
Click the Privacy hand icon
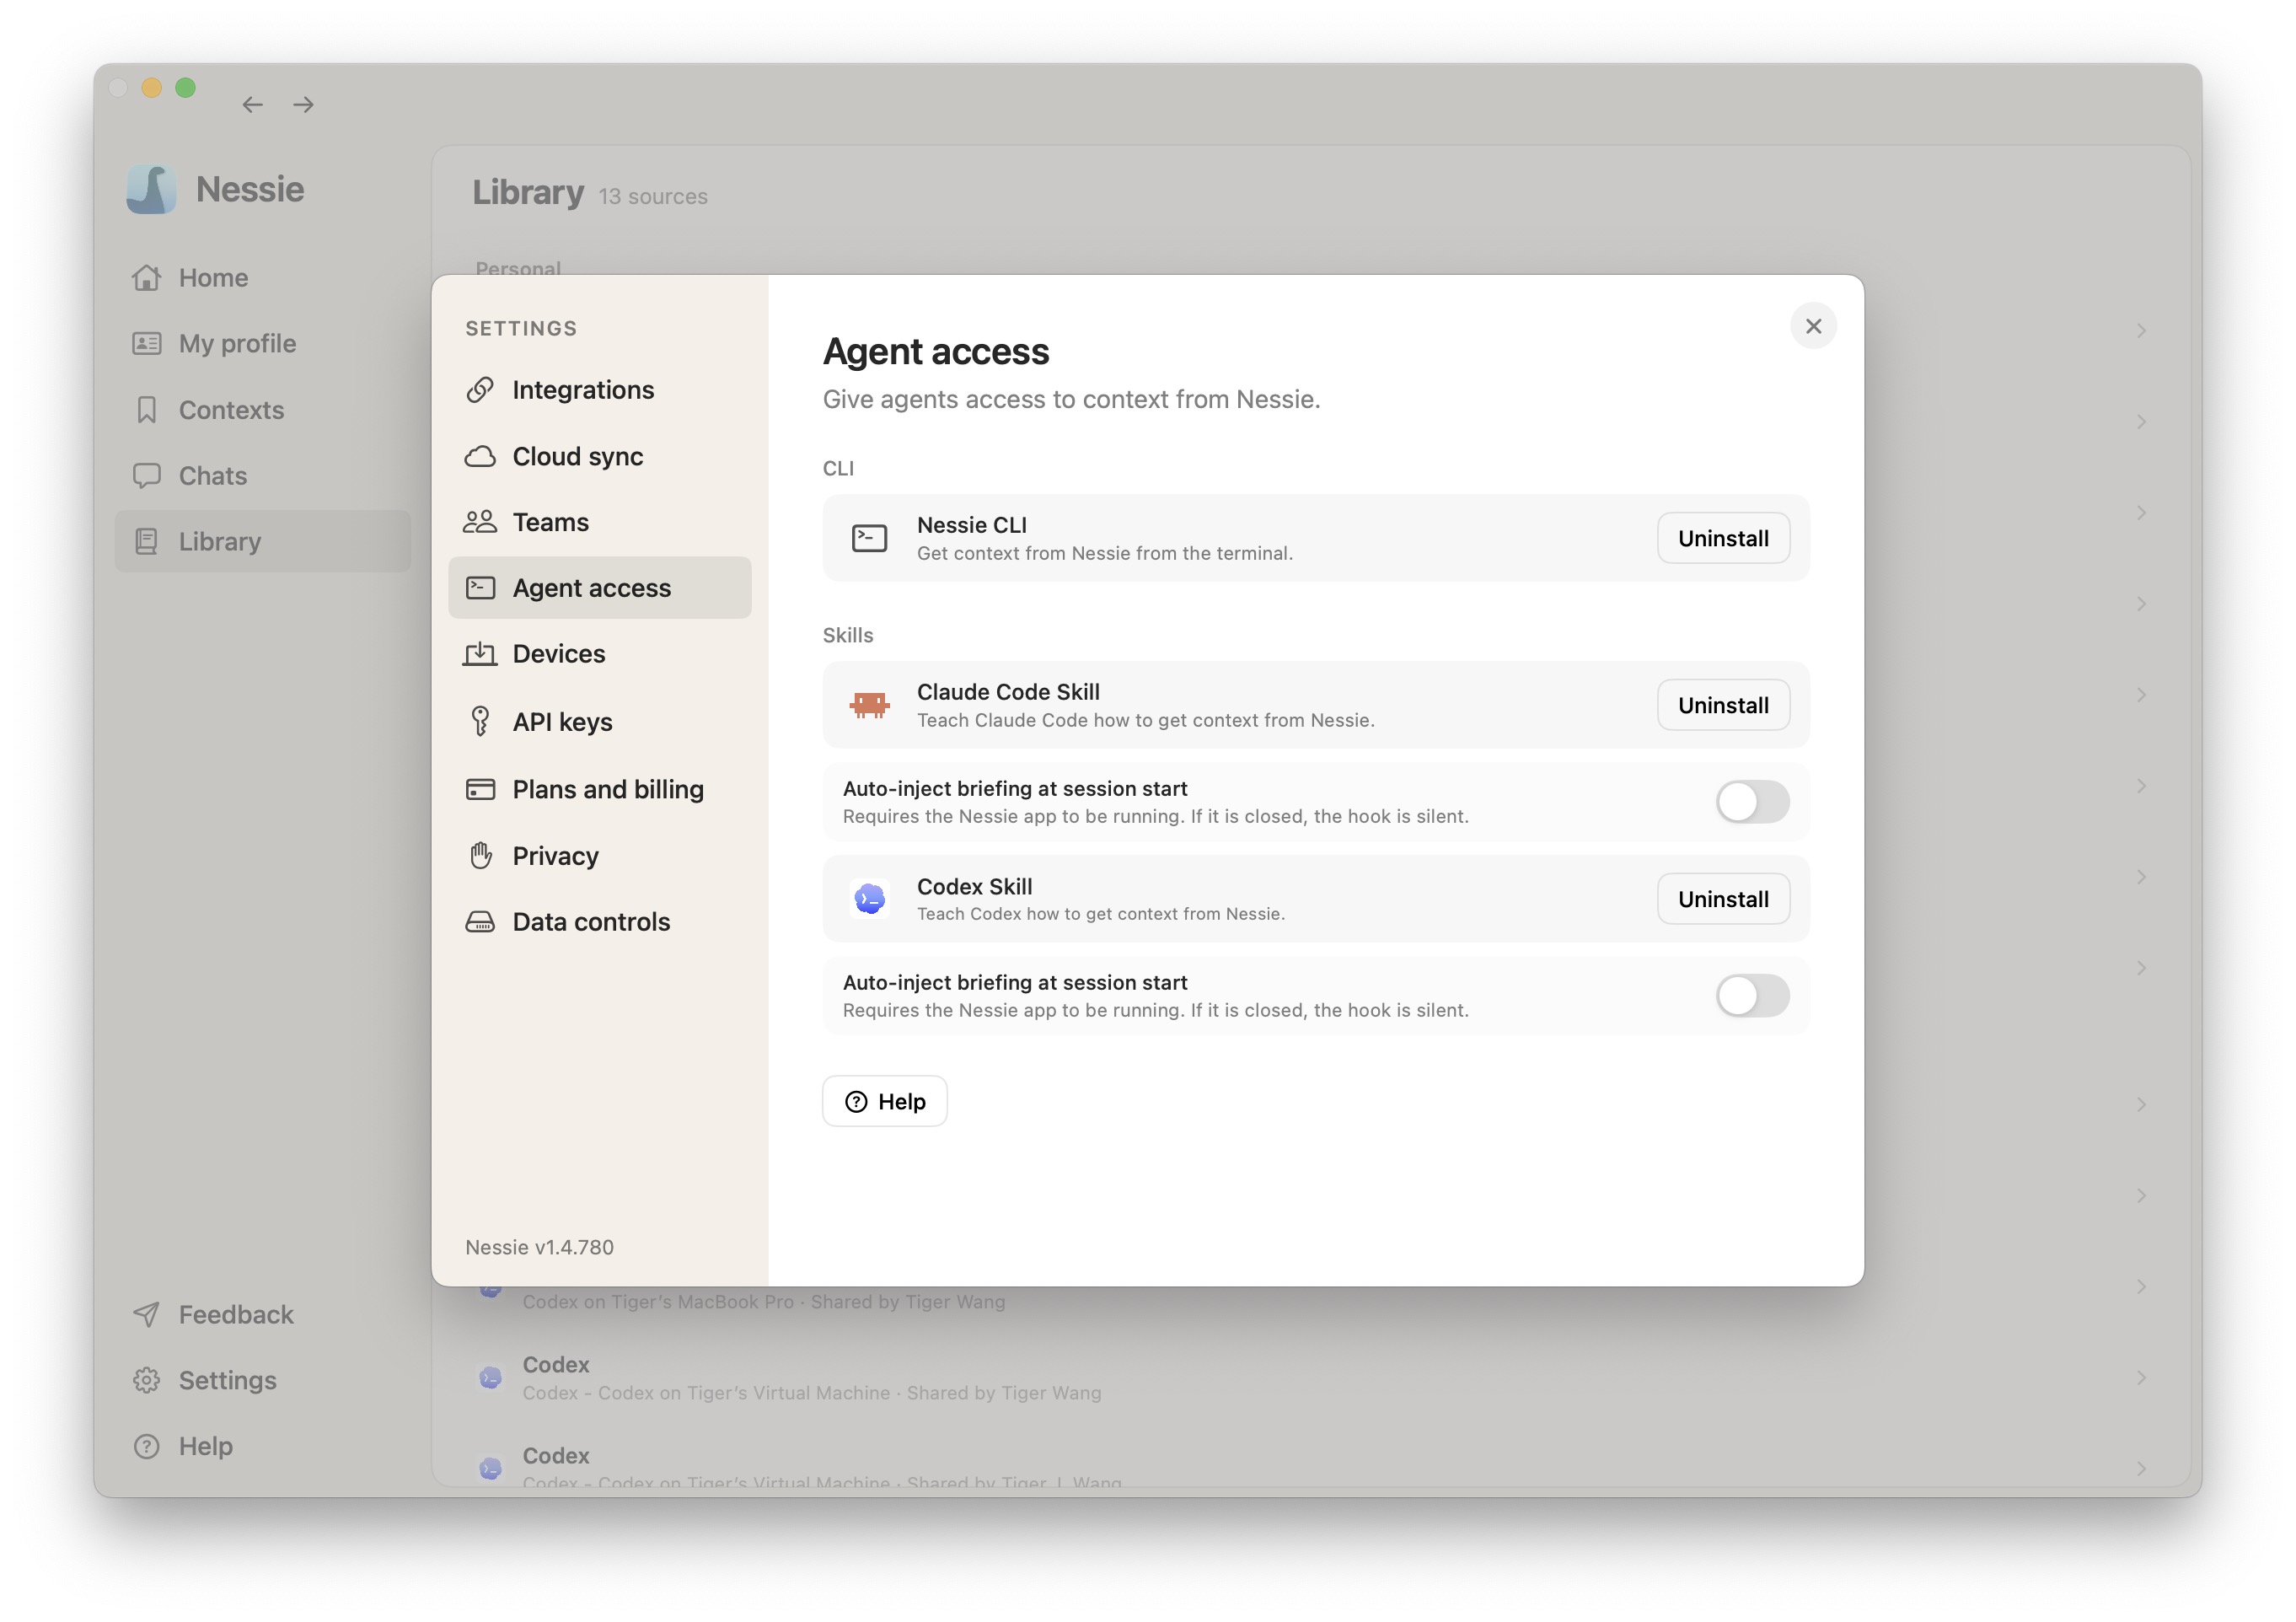[x=480, y=855]
